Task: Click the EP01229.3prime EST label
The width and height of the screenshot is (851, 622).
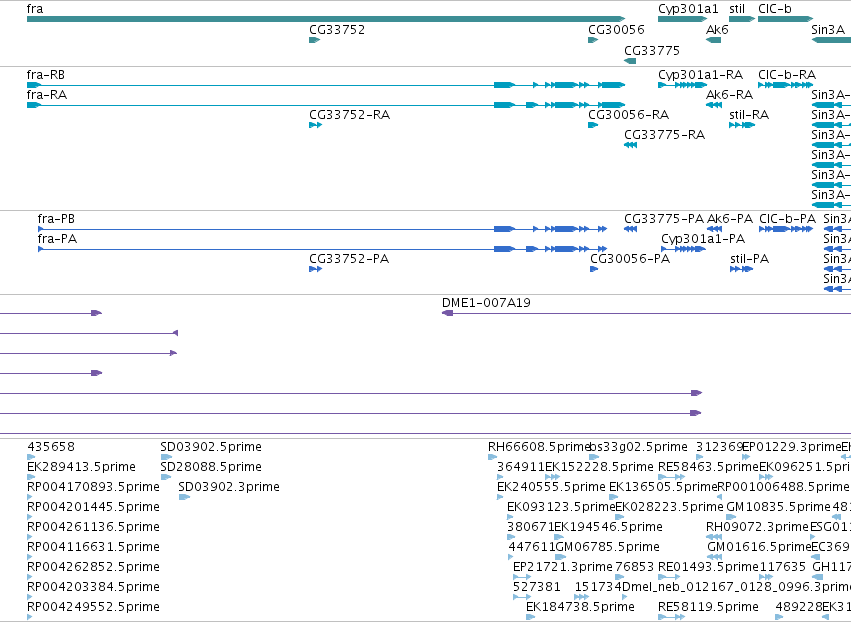Action: (792, 447)
